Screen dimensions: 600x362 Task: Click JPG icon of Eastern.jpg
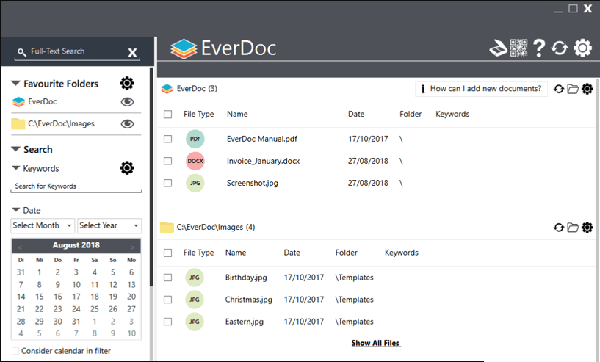click(194, 321)
